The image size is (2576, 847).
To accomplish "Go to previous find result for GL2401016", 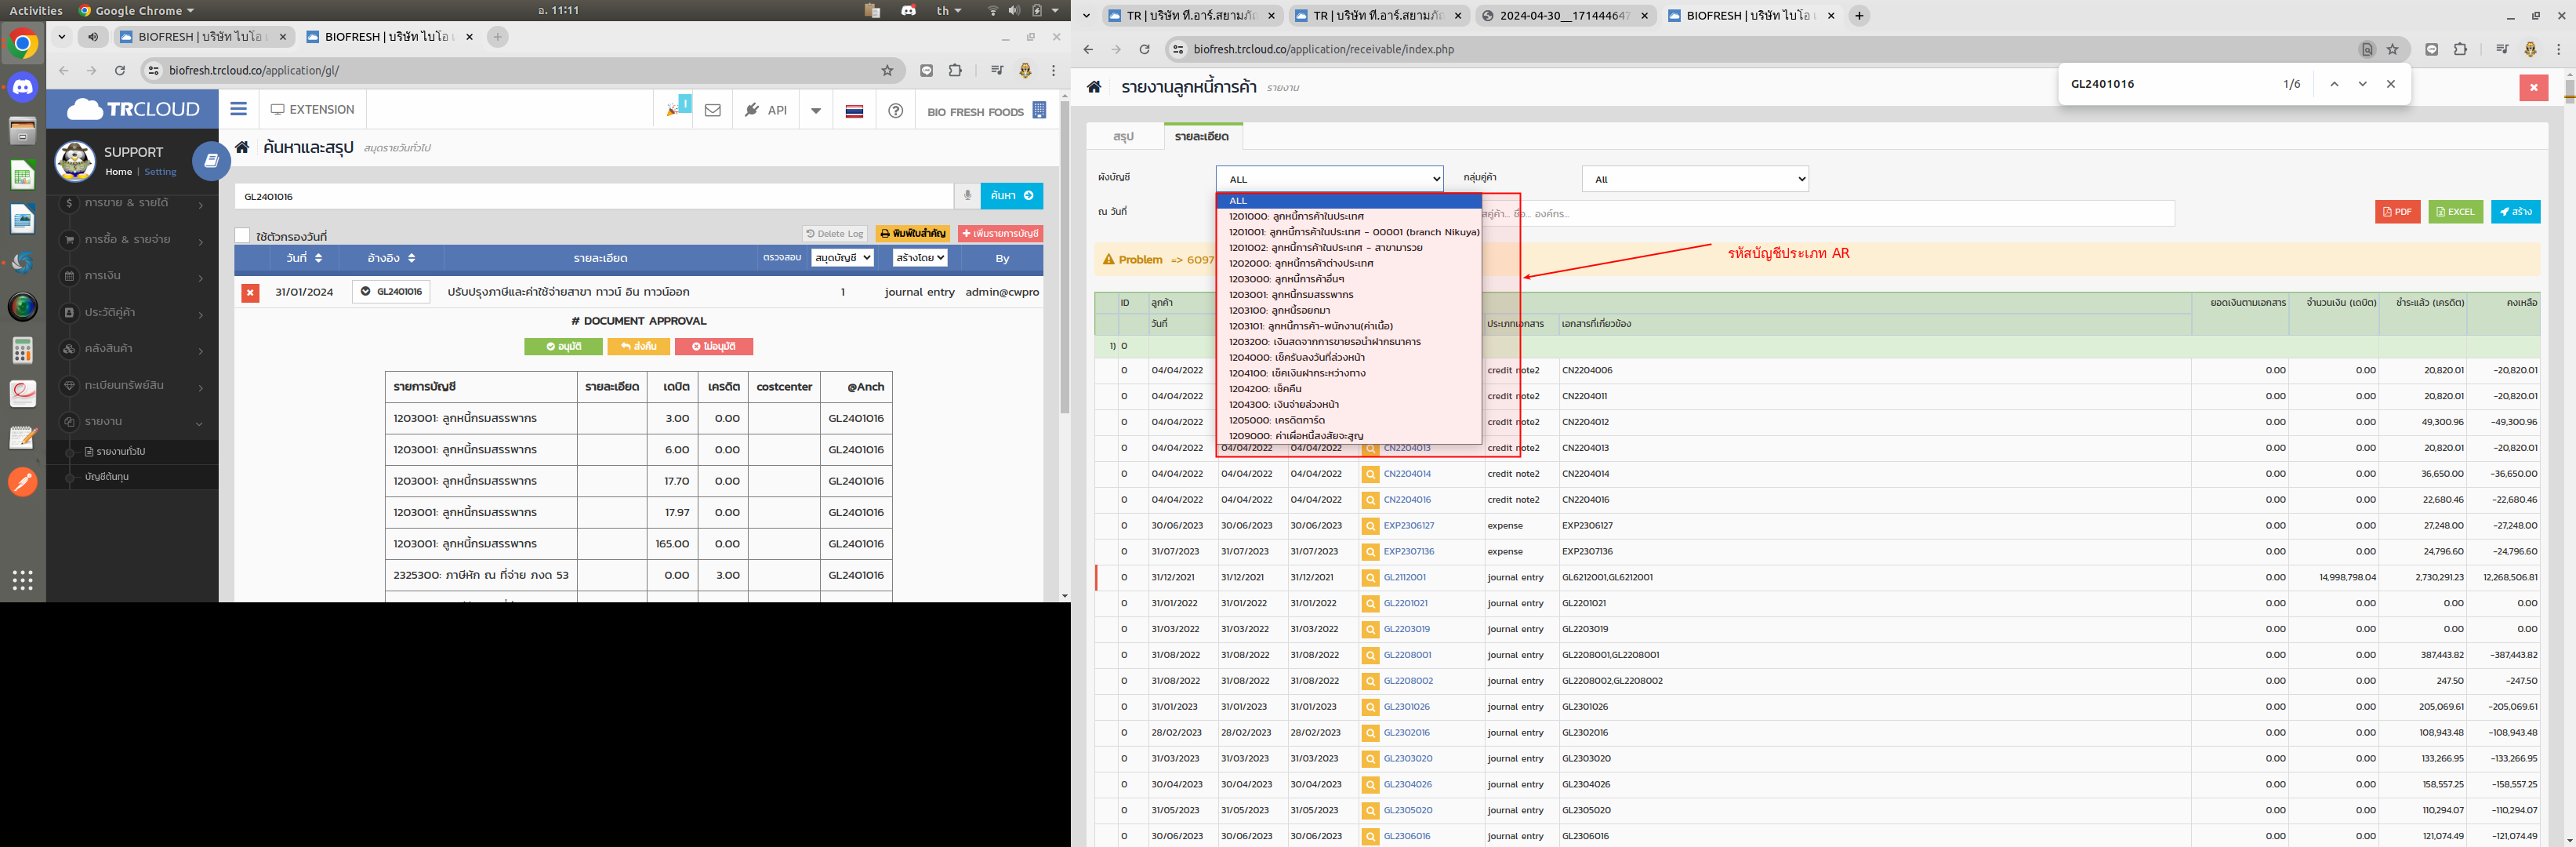I will click(2334, 84).
